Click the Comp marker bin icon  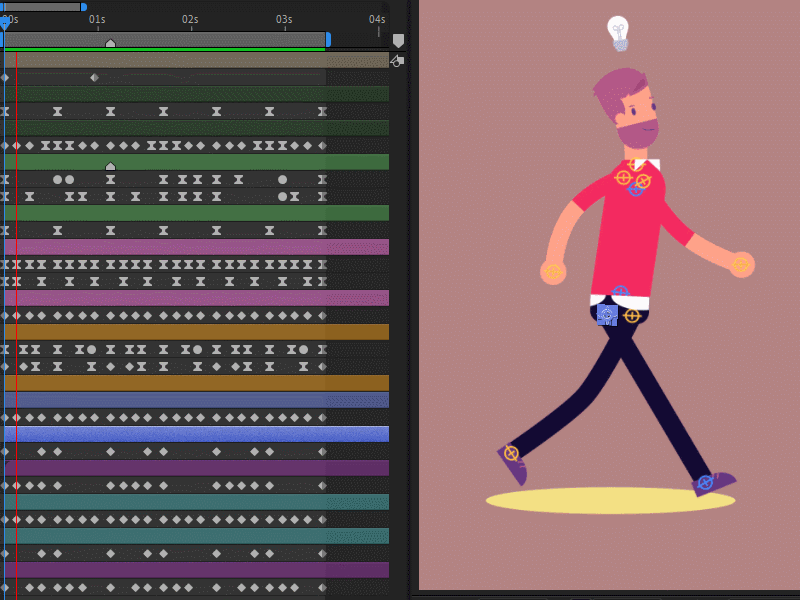click(398, 41)
